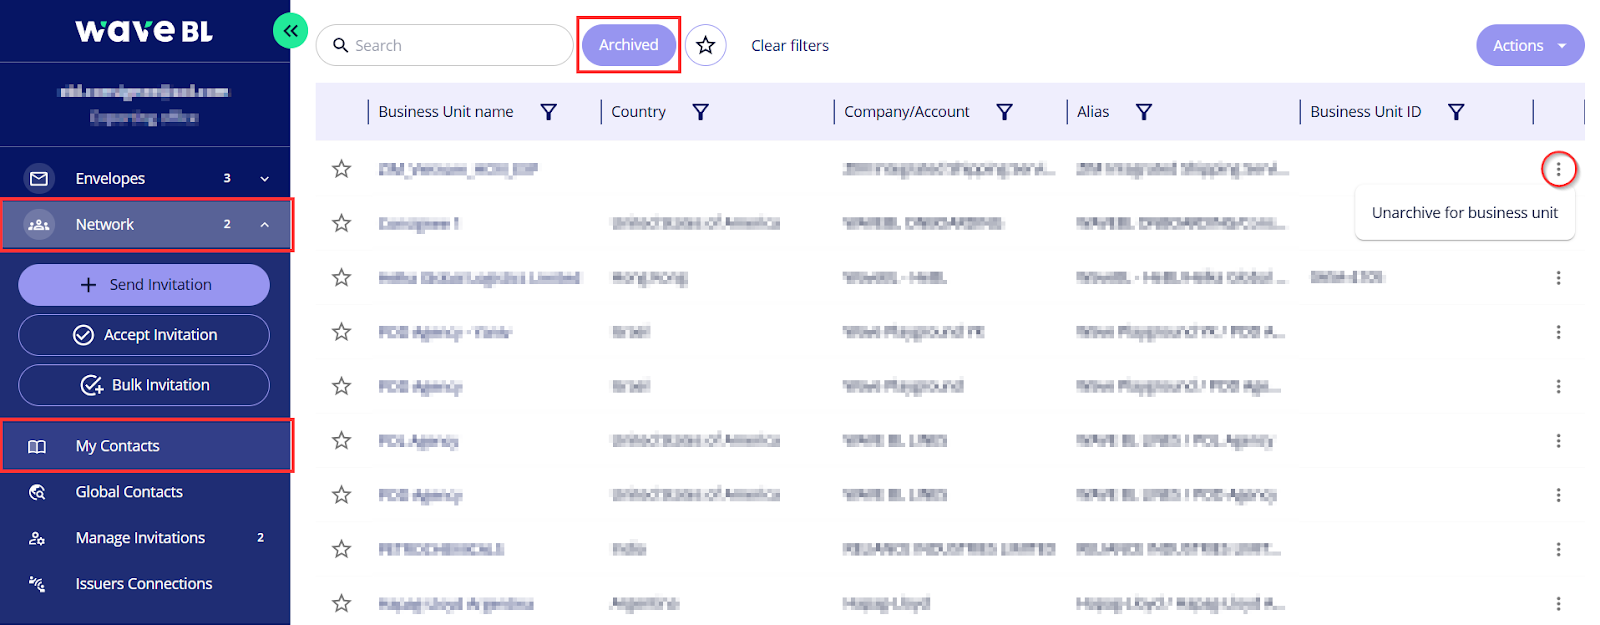Star the PETROCHEMICALS India row
This screenshot has width=1600, height=625.
(x=342, y=549)
